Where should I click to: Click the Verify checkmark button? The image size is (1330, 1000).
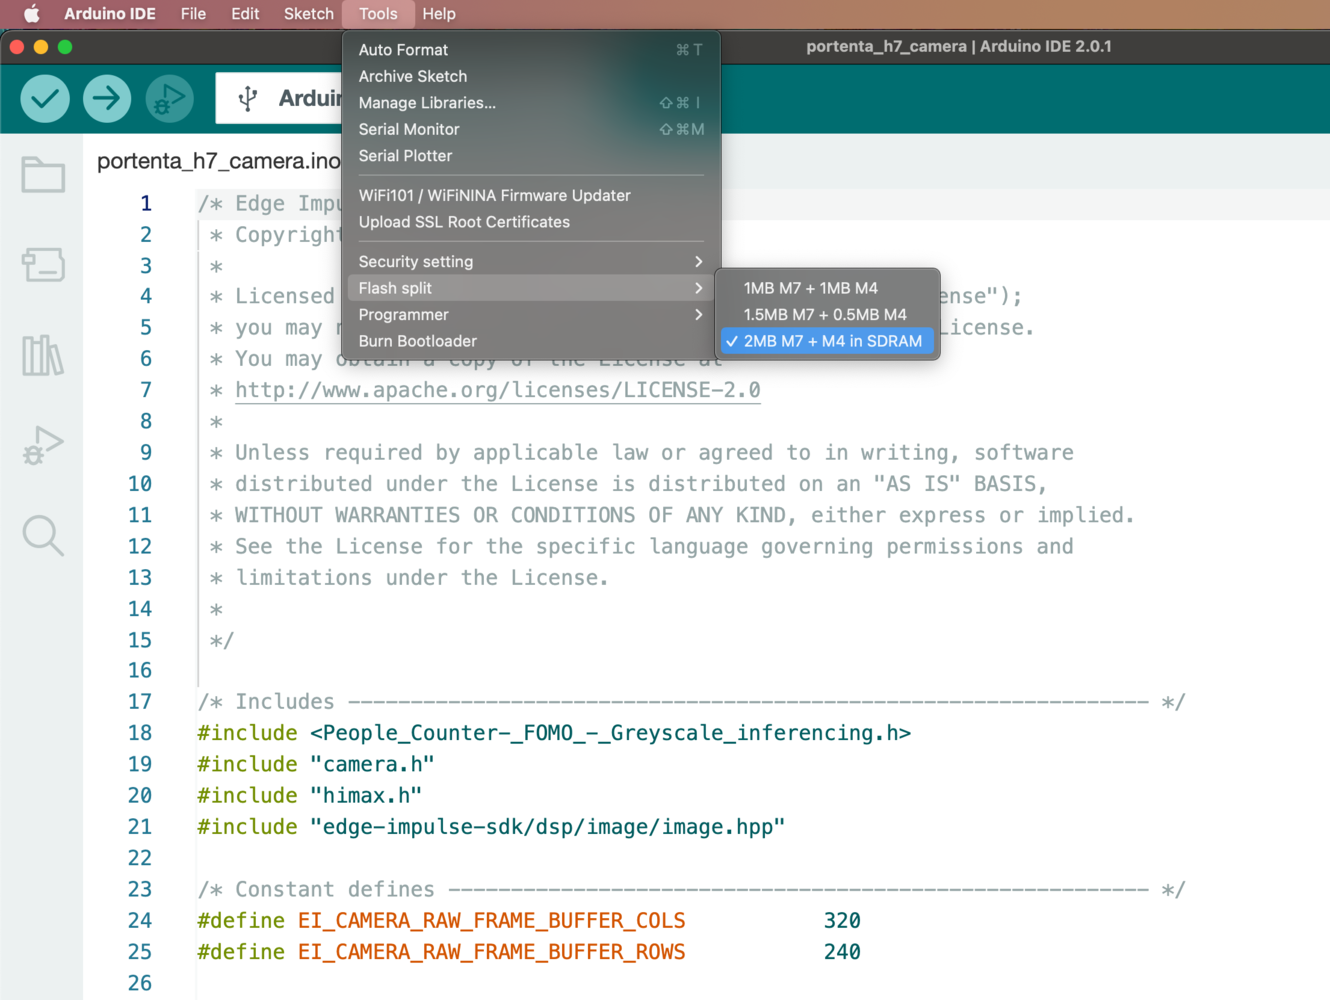coord(45,98)
